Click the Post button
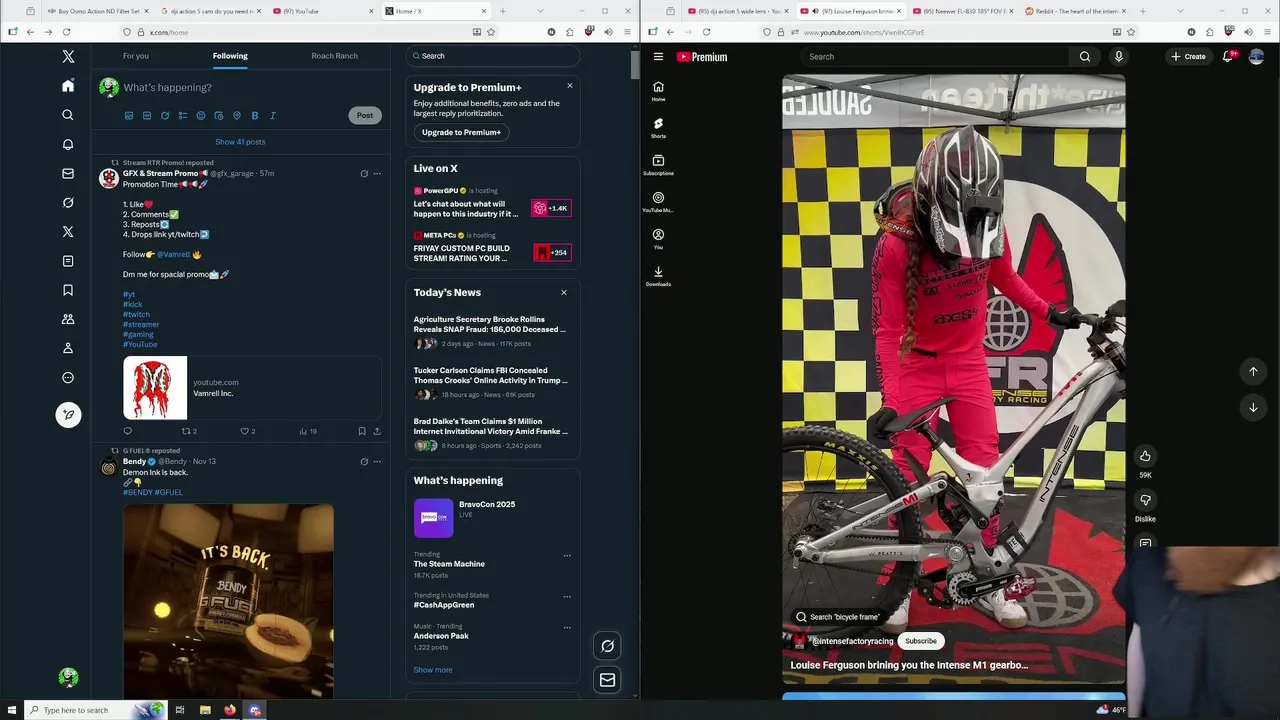Image resolution: width=1280 pixels, height=720 pixels. [365, 115]
